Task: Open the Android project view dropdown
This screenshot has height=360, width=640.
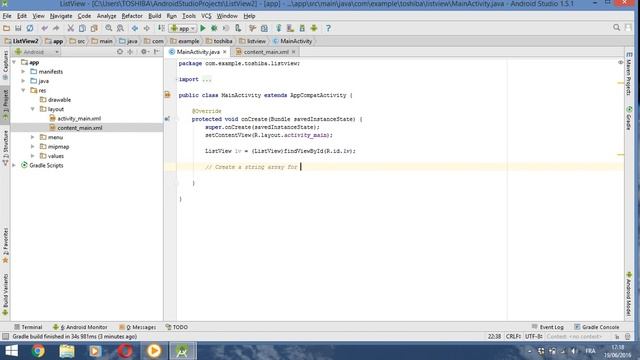Action: tap(37, 52)
